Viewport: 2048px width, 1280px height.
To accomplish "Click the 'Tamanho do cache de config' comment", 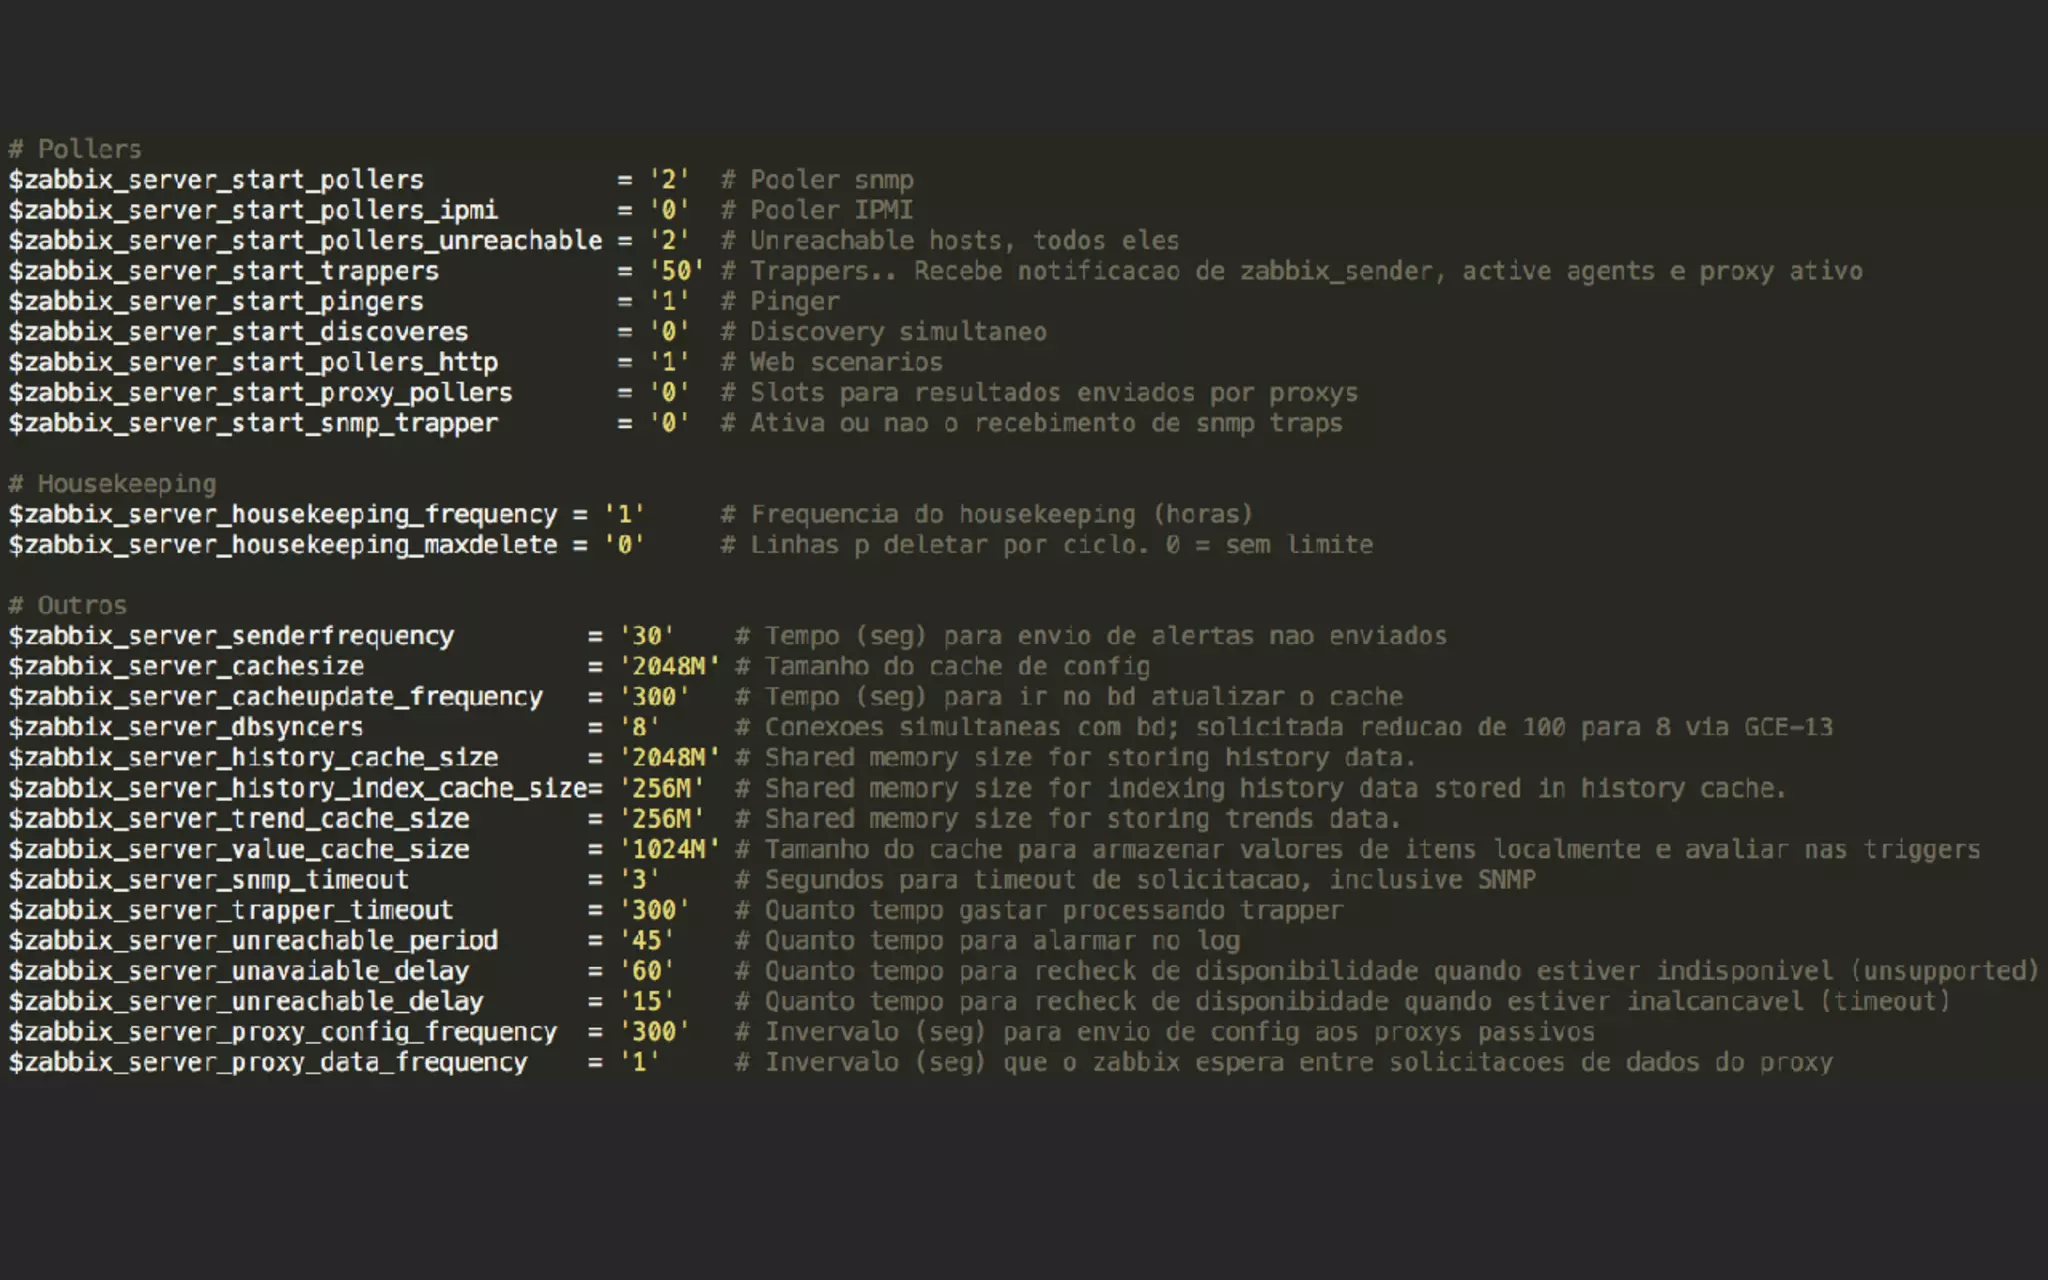I will click(x=956, y=667).
